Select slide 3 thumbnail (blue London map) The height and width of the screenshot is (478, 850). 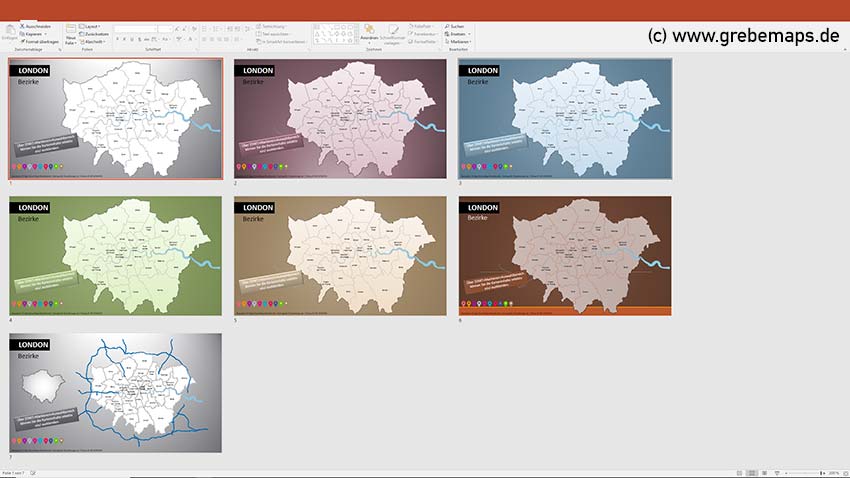[x=565, y=119]
